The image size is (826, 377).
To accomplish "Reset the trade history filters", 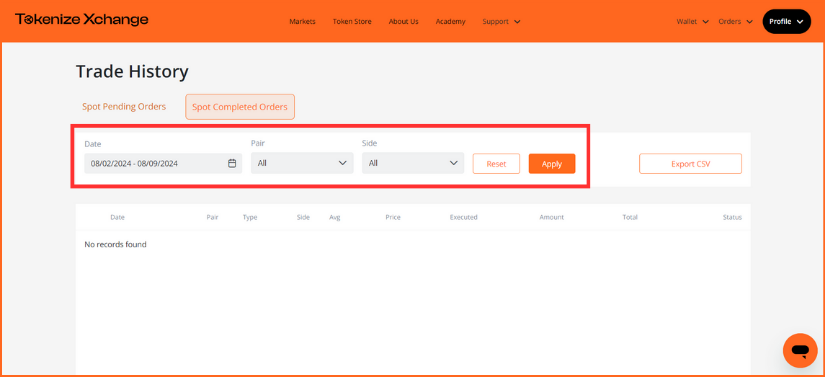I will click(496, 164).
